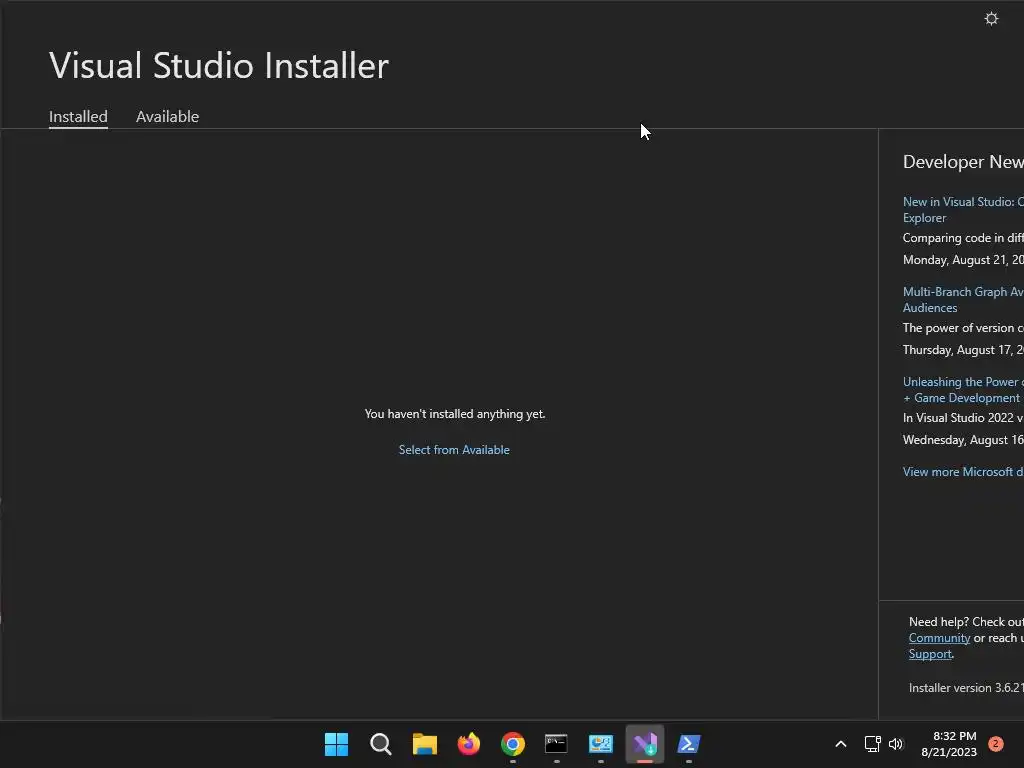Click the 'Monday, August 21' news date
Image resolution: width=1024 pixels, height=768 pixels.
(x=963, y=260)
